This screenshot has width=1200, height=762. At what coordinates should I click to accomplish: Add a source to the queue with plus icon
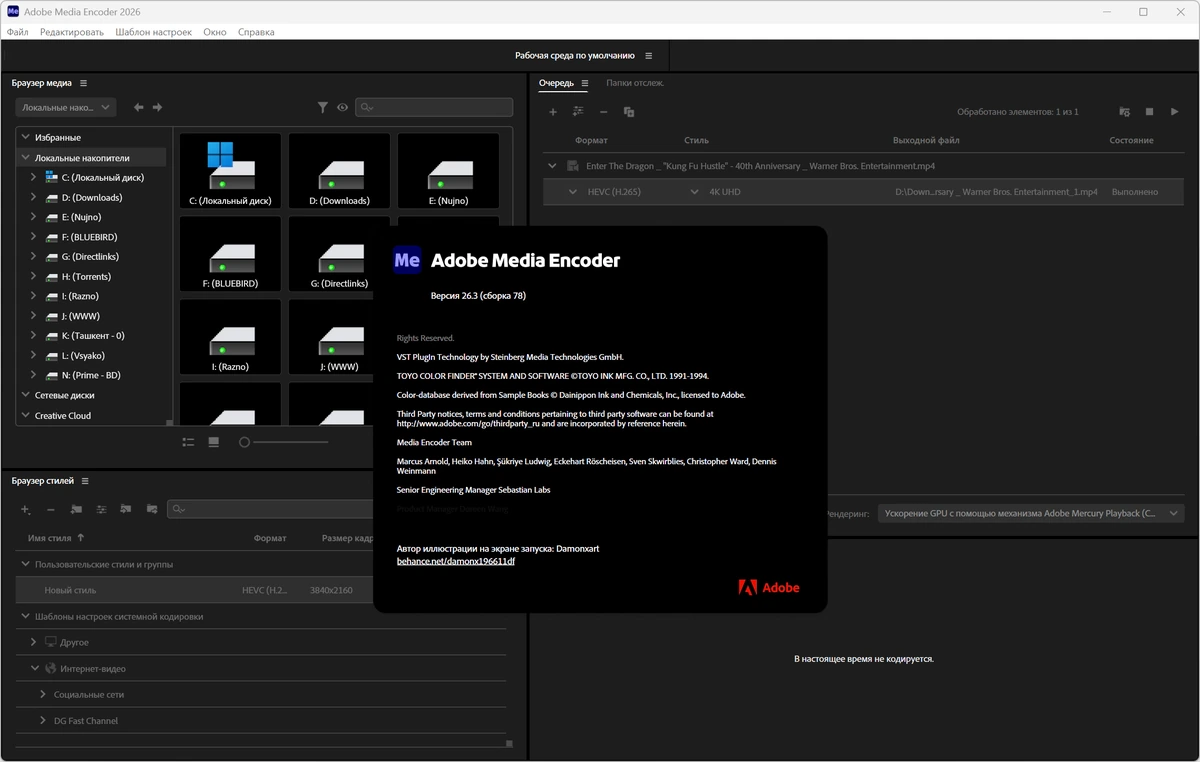tap(553, 112)
